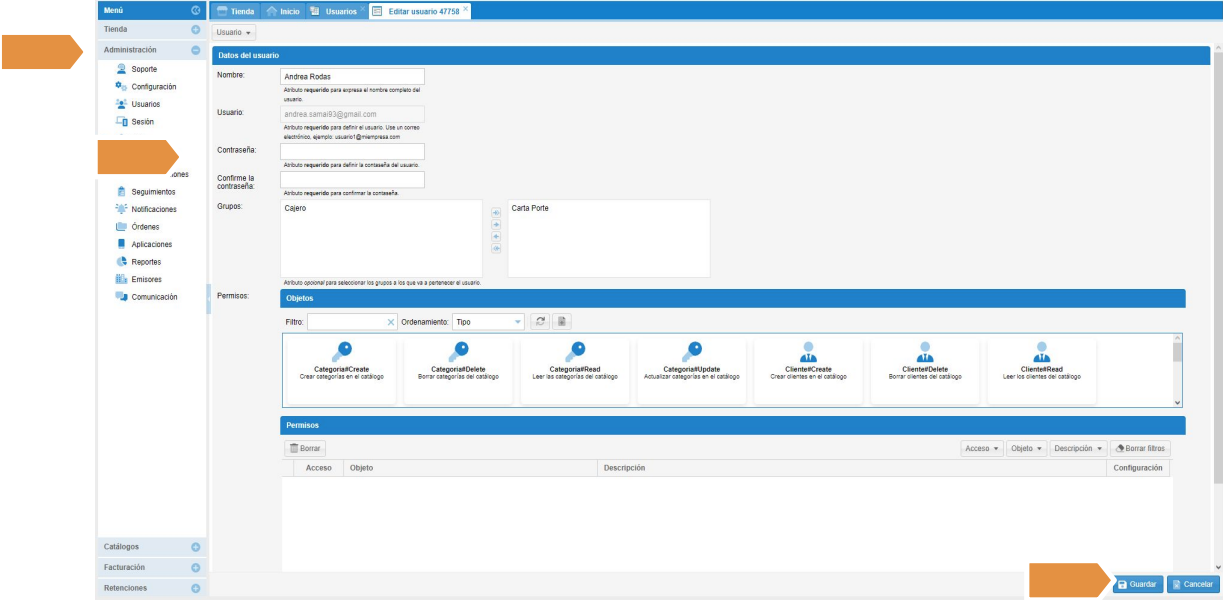This screenshot has width=1223, height=600.
Task: Open the Acceso filter dropdown
Action: click(x=982, y=449)
